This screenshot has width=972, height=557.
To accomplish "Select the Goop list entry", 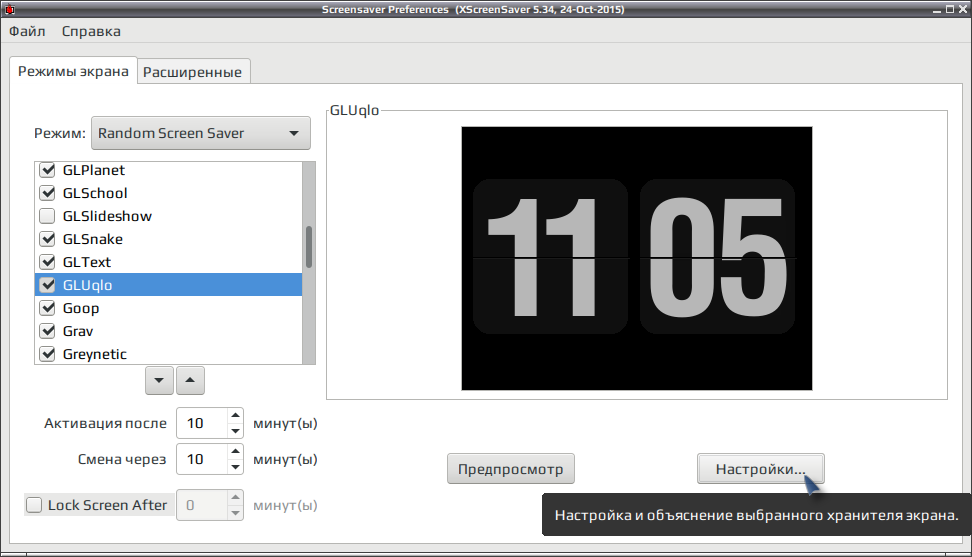I will click(x=168, y=307).
